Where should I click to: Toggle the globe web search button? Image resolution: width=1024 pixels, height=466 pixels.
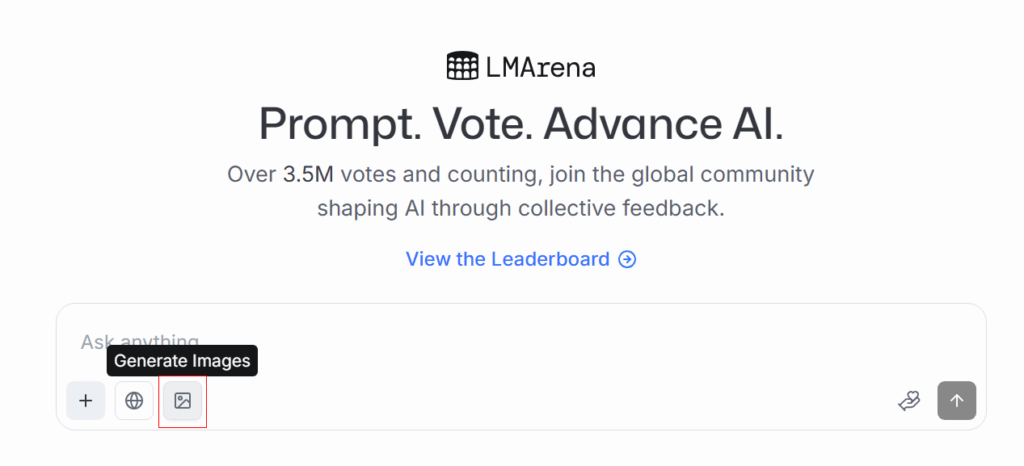tap(134, 401)
